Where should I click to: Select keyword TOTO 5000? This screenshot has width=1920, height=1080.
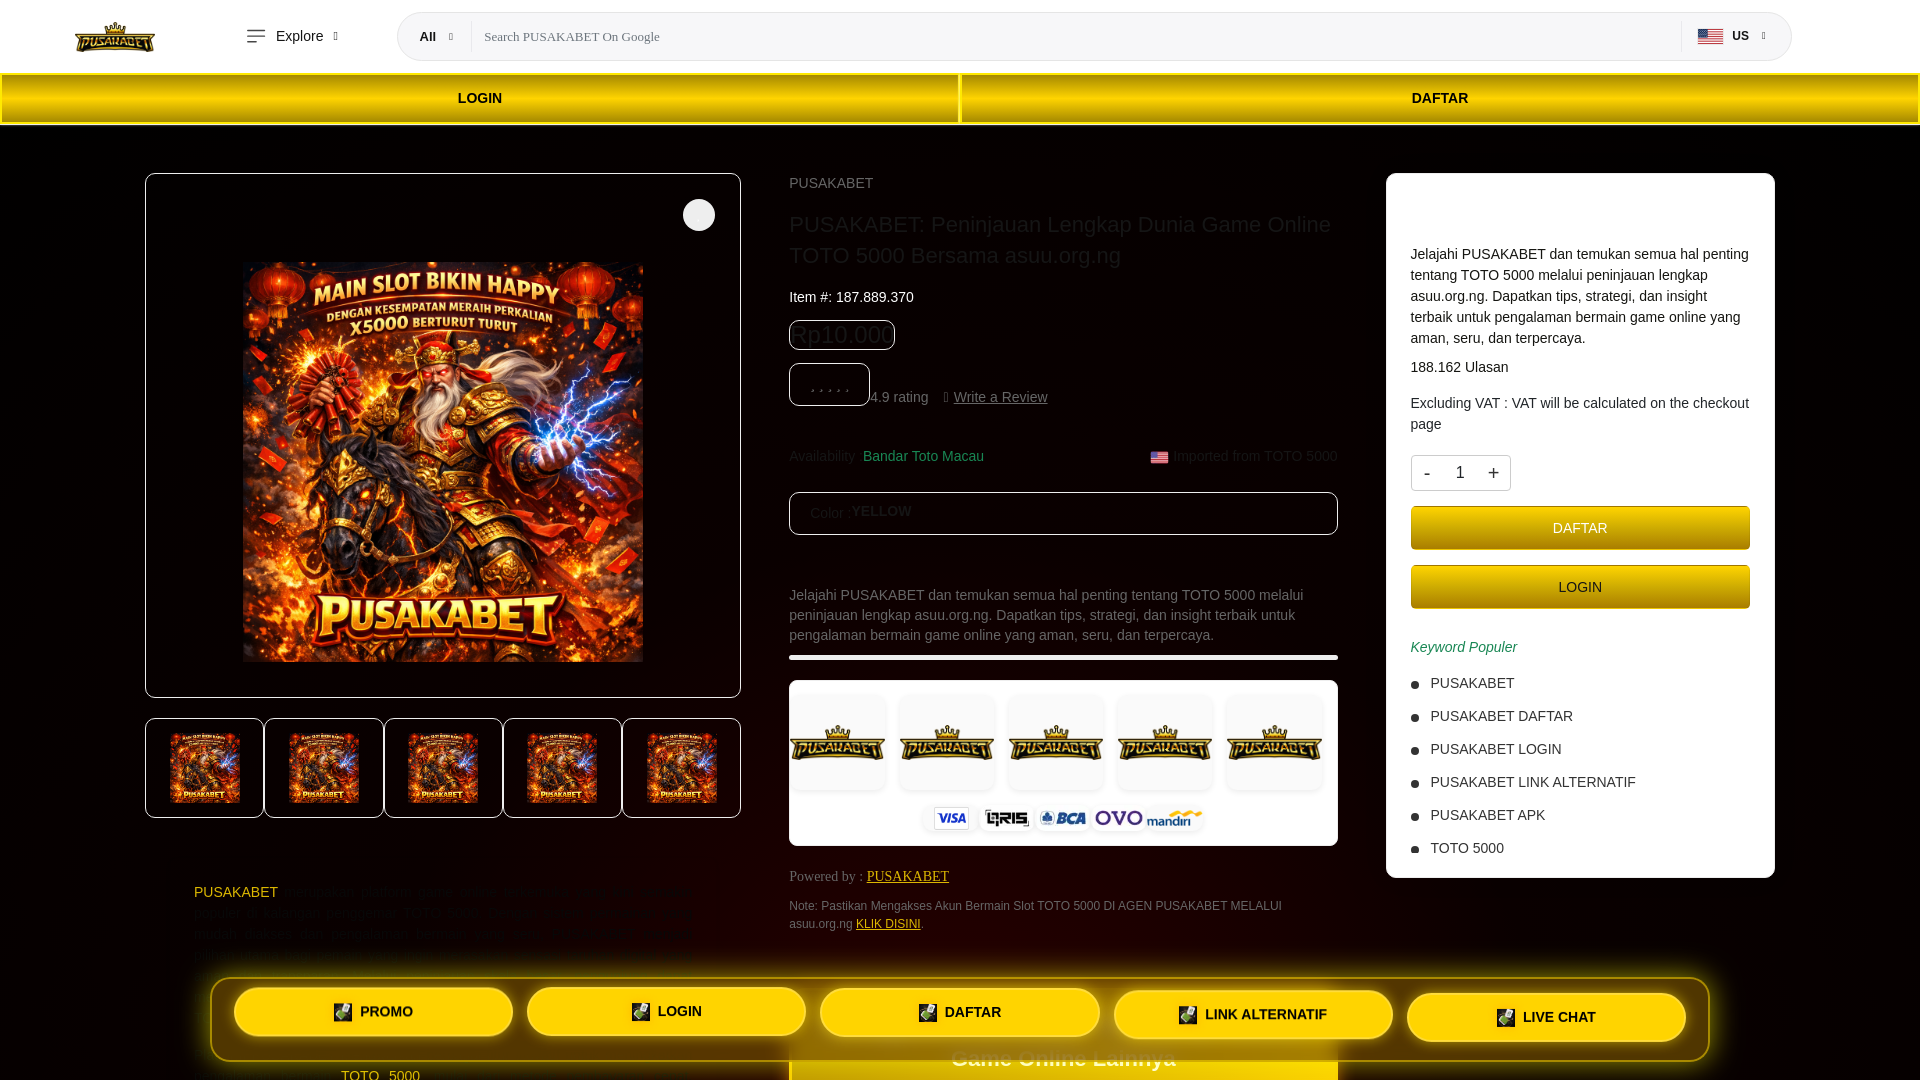point(1467,848)
